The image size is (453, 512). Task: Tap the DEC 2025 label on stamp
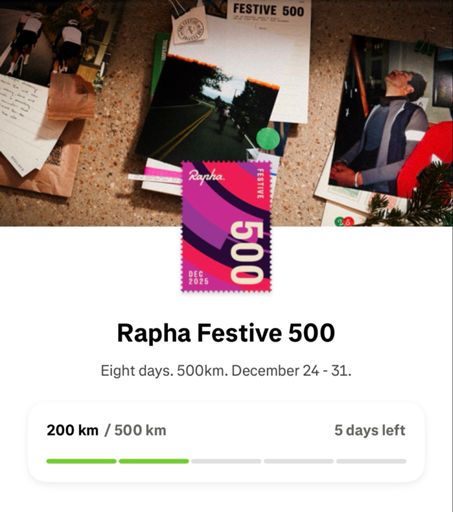[x=198, y=277]
